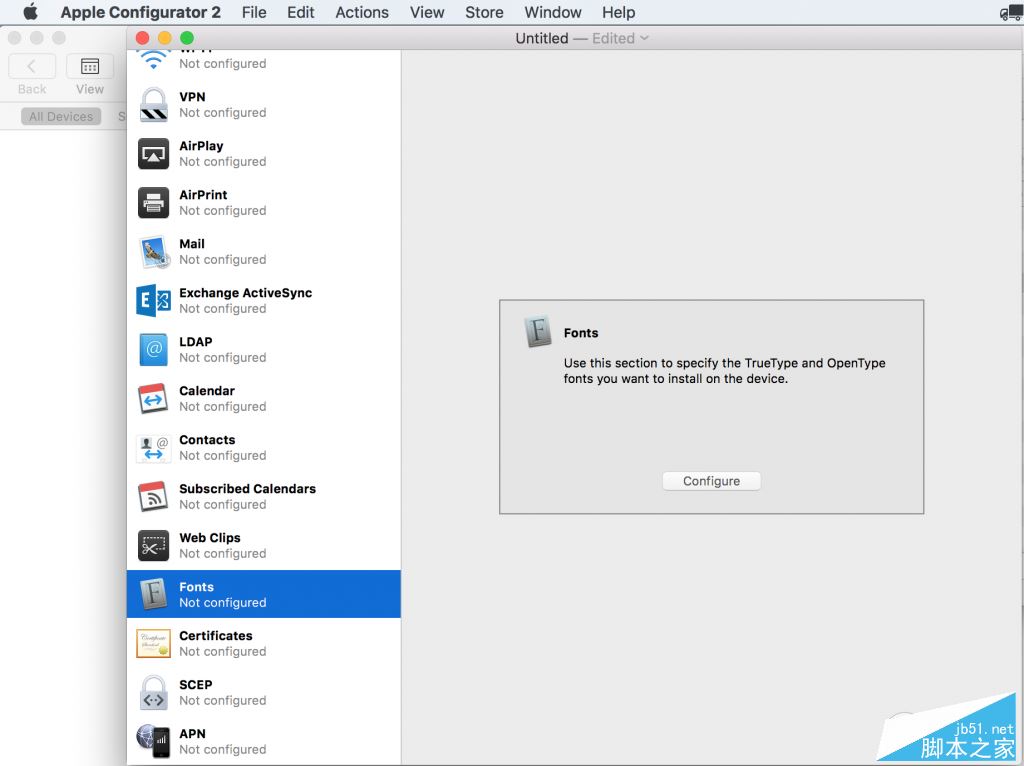Click Not configured under Fonts row
The width and height of the screenshot is (1024, 766).
223,602
